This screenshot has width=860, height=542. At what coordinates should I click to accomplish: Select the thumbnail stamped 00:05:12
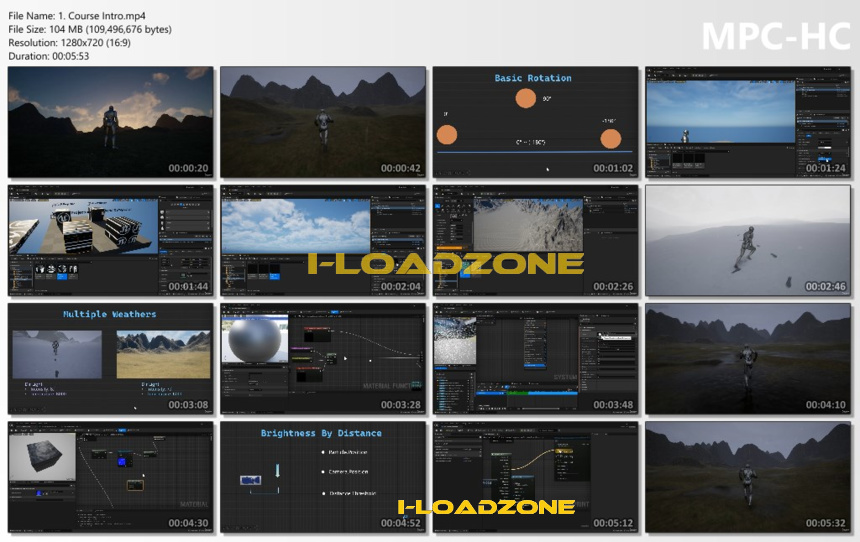(x=535, y=477)
